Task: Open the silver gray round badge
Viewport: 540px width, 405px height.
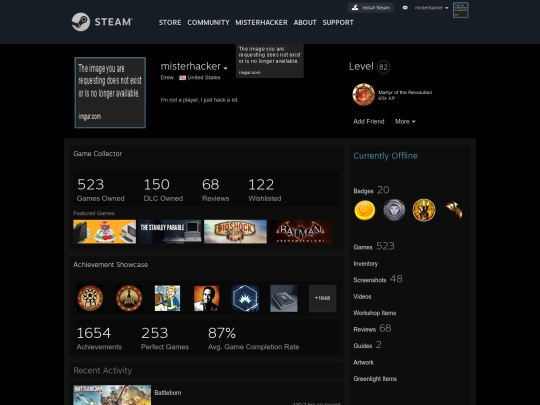Action: pyautogui.click(x=394, y=210)
